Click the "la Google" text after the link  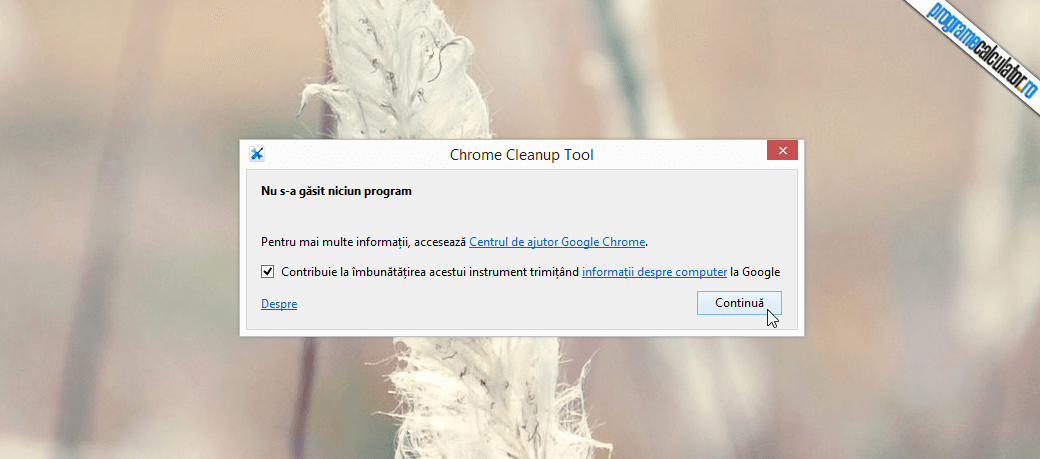click(x=755, y=272)
